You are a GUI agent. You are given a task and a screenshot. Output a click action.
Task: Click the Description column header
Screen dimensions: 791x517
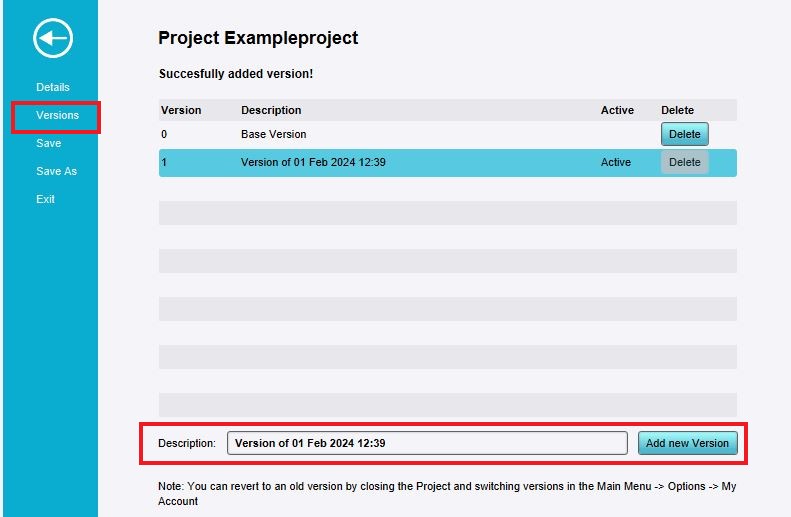coord(271,110)
